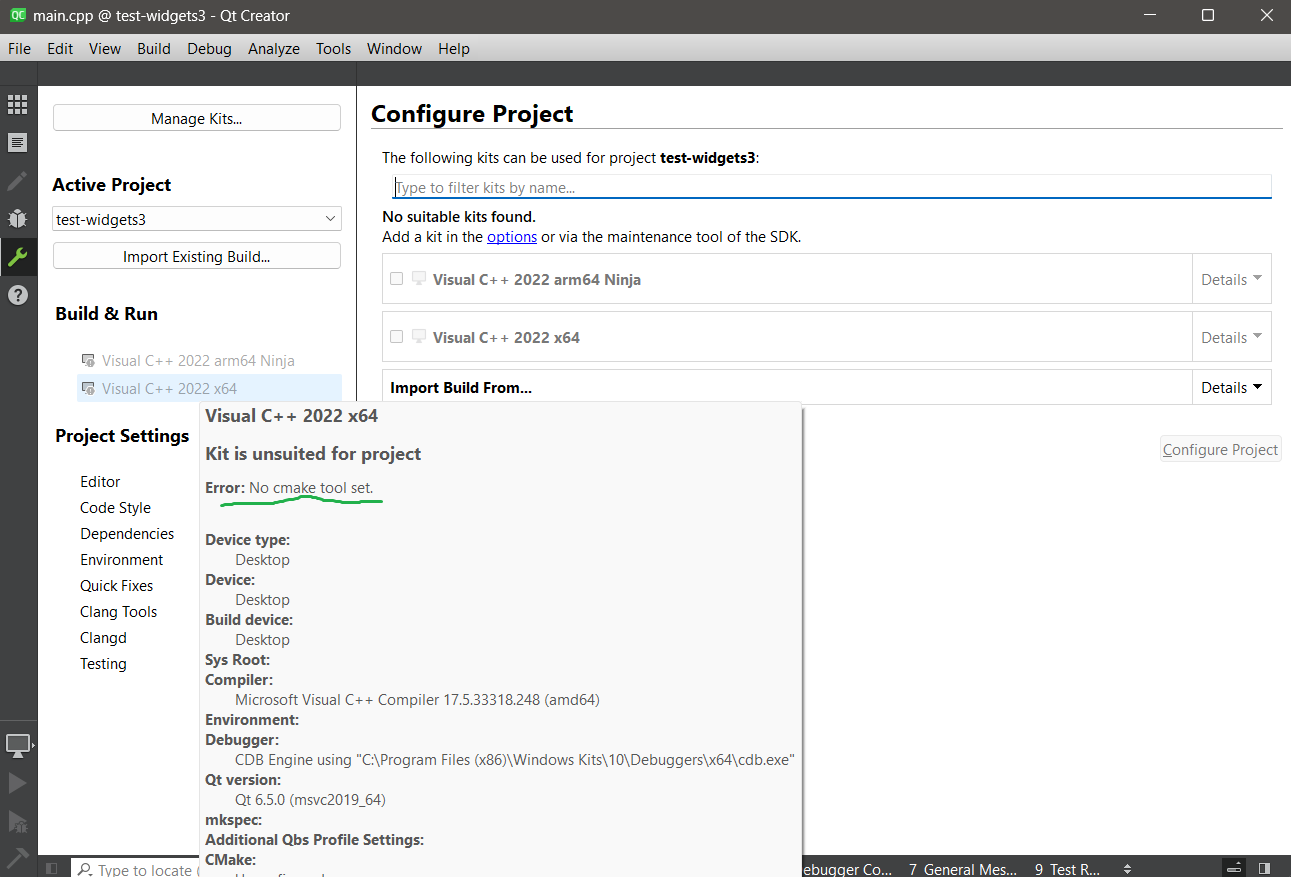Viewport: 1291px width, 877px height.
Task: Open 9 Test Results output pane
Action: coord(1067,869)
